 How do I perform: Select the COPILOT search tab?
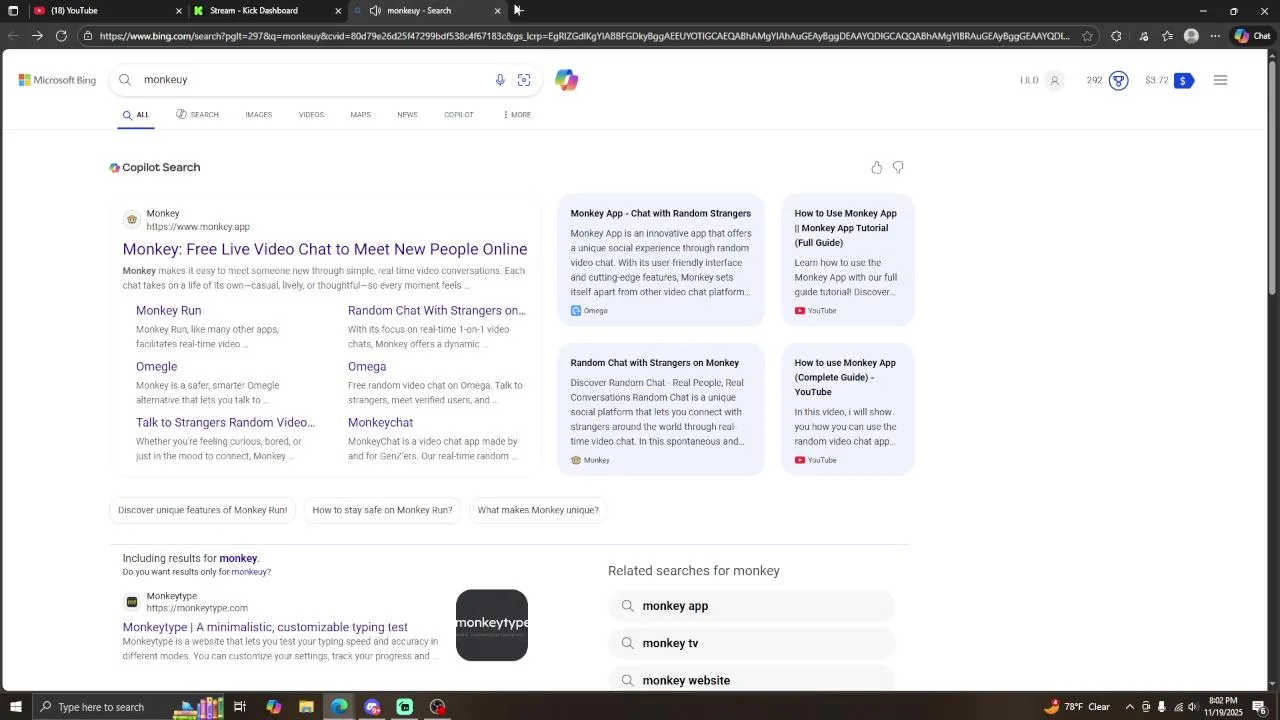pos(459,115)
